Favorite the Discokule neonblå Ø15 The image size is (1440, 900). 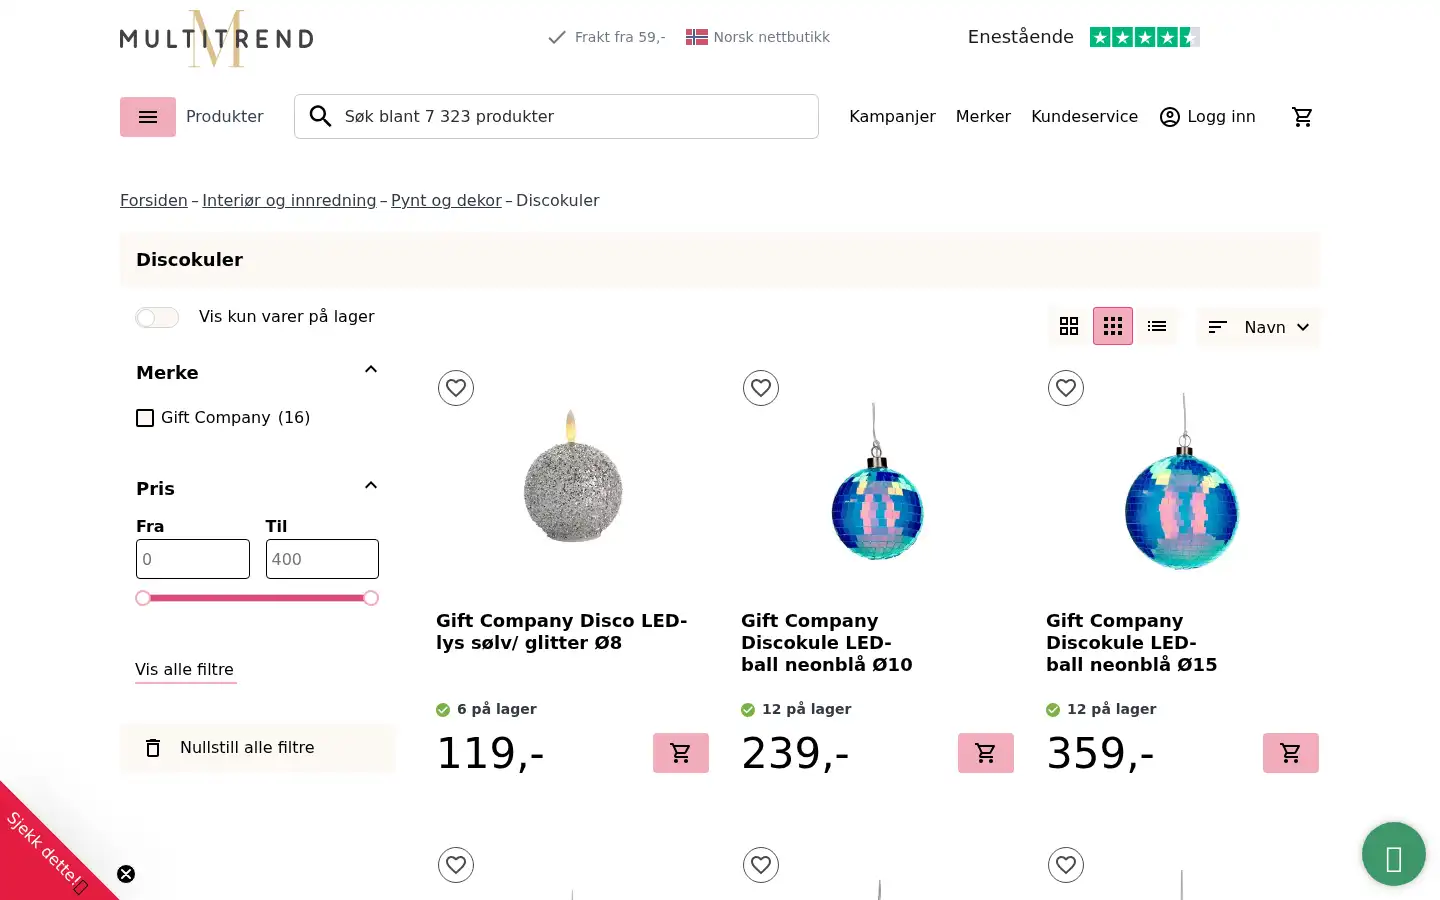point(1066,388)
